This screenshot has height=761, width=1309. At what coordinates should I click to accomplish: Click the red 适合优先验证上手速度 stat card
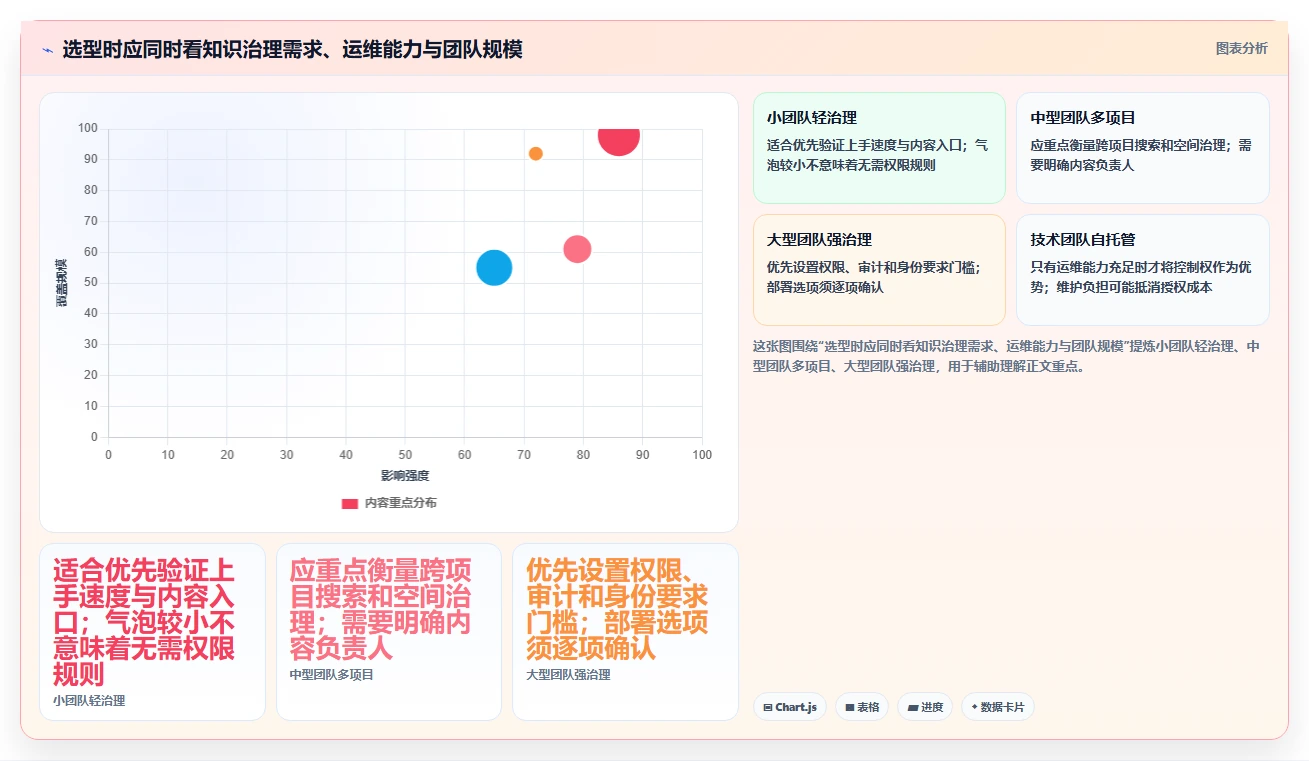(x=152, y=632)
